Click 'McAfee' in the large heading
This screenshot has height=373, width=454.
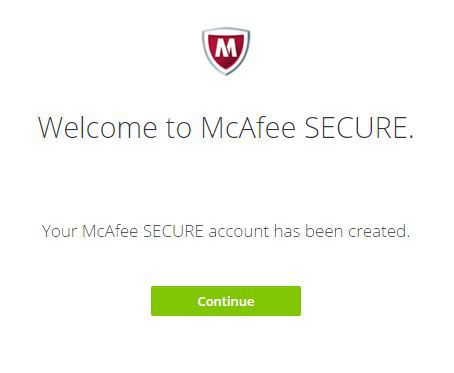point(248,127)
